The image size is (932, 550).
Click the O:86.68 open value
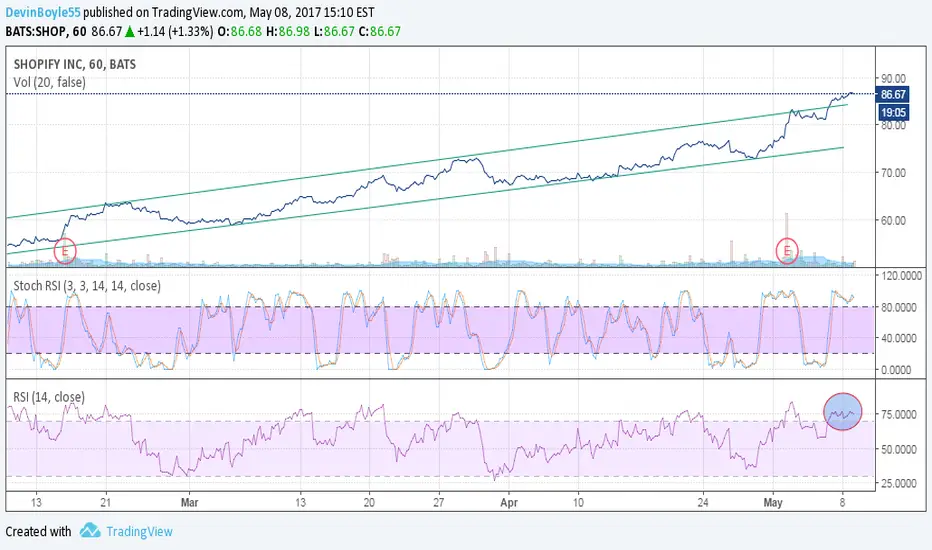coord(240,32)
